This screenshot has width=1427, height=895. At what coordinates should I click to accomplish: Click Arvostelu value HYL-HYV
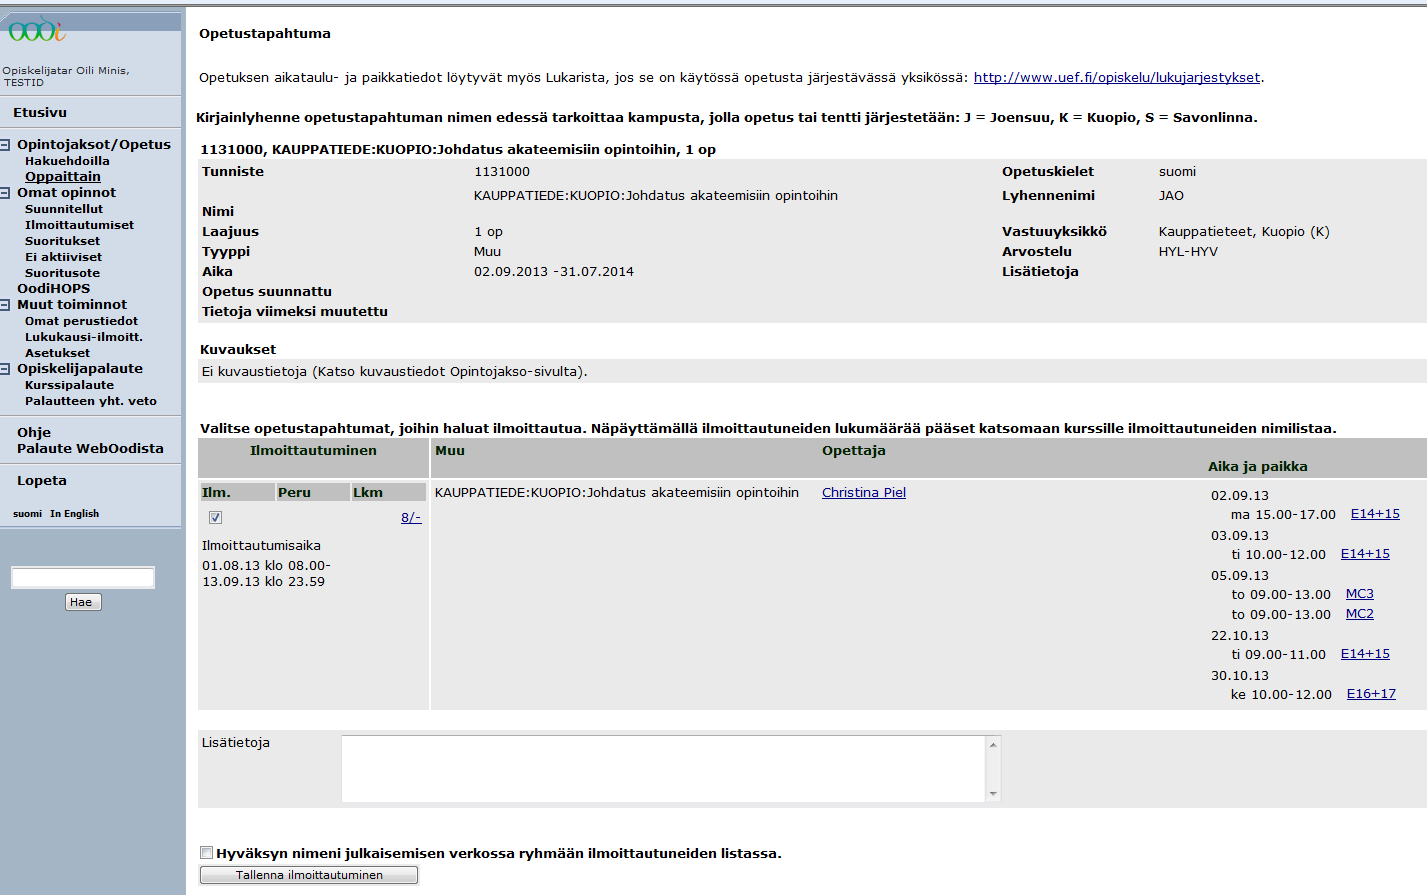pyautogui.click(x=1188, y=252)
